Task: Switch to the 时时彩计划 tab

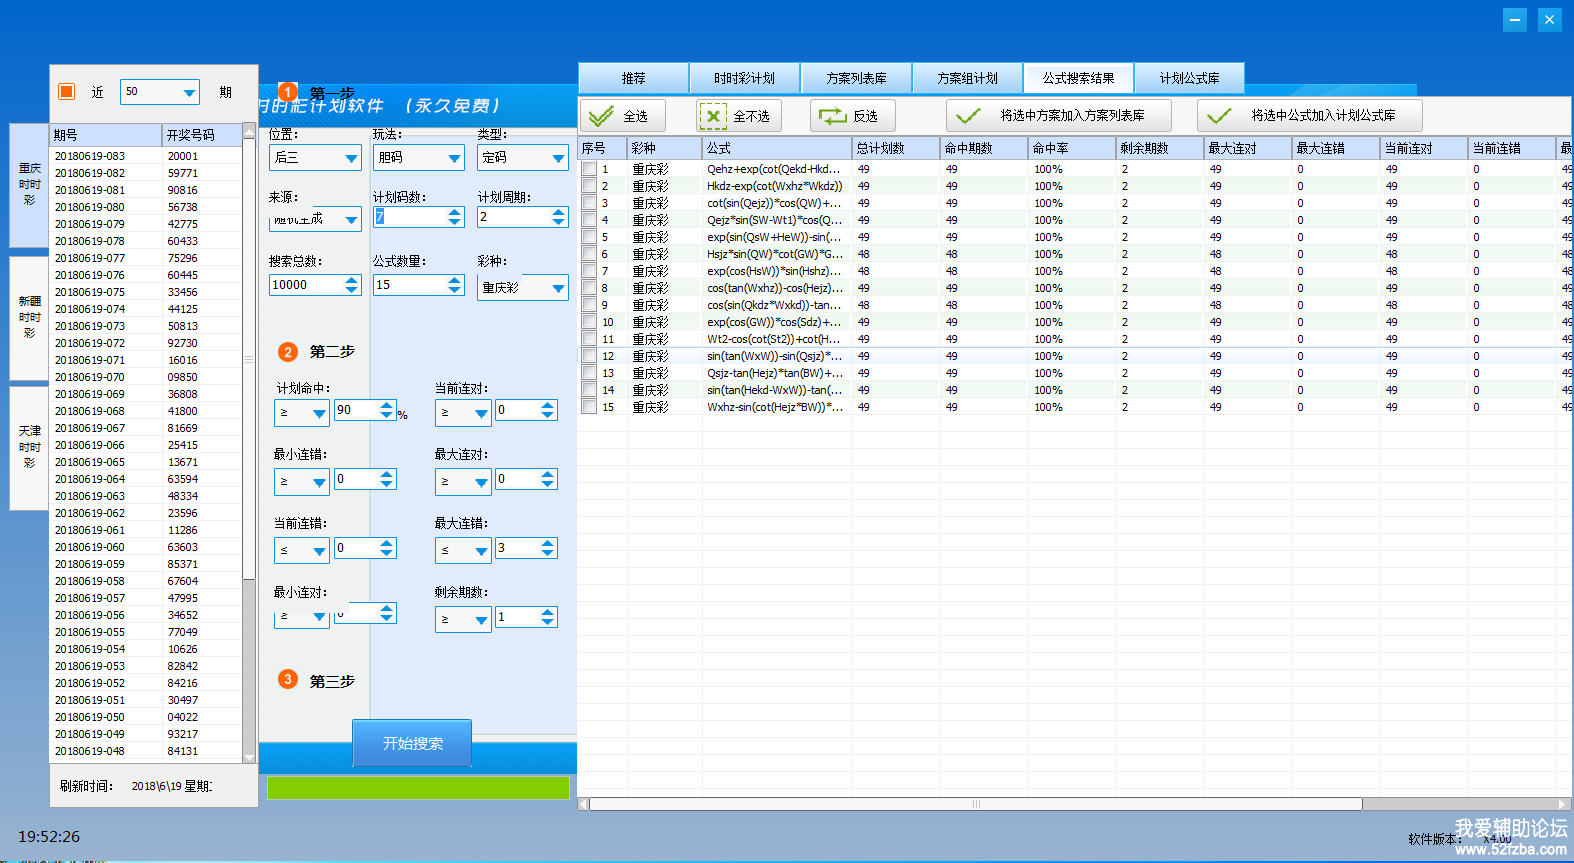Action: tap(744, 78)
